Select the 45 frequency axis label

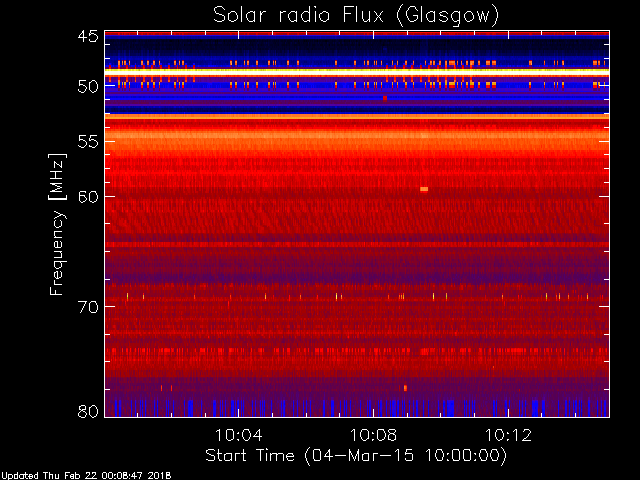(88, 37)
